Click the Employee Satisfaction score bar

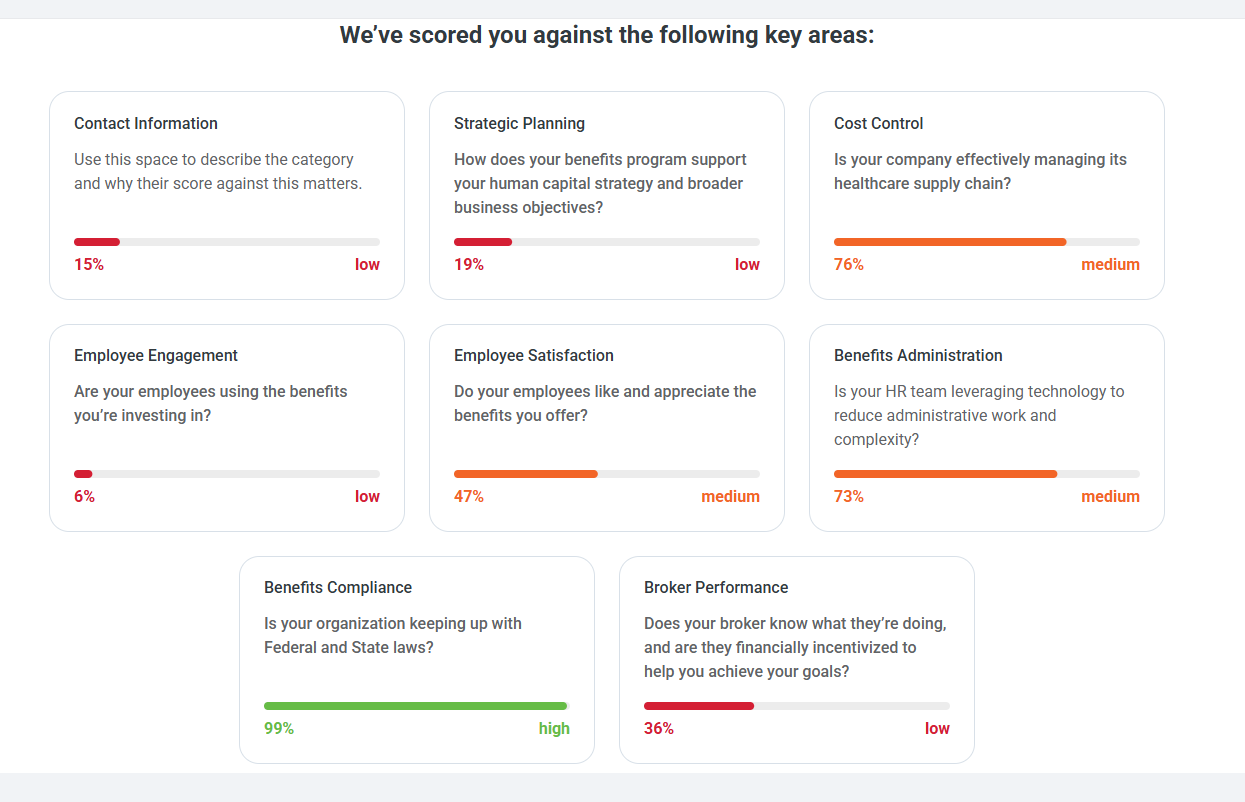coord(607,474)
